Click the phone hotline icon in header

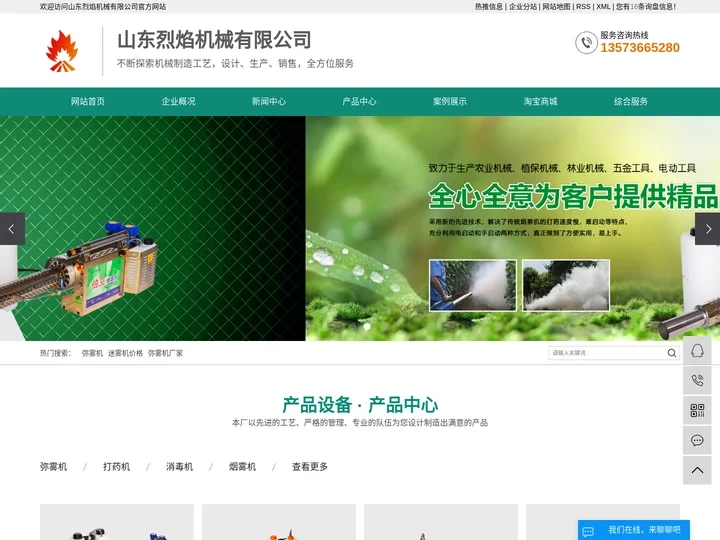pos(586,43)
